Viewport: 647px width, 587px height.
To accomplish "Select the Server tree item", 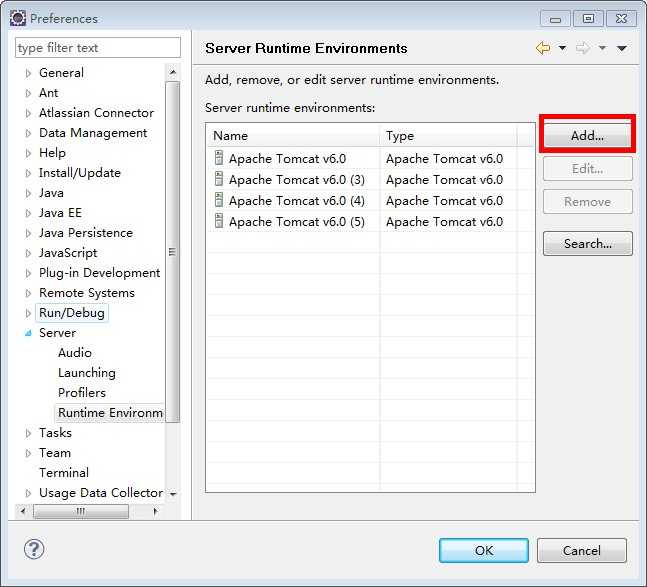I will (57, 332).
